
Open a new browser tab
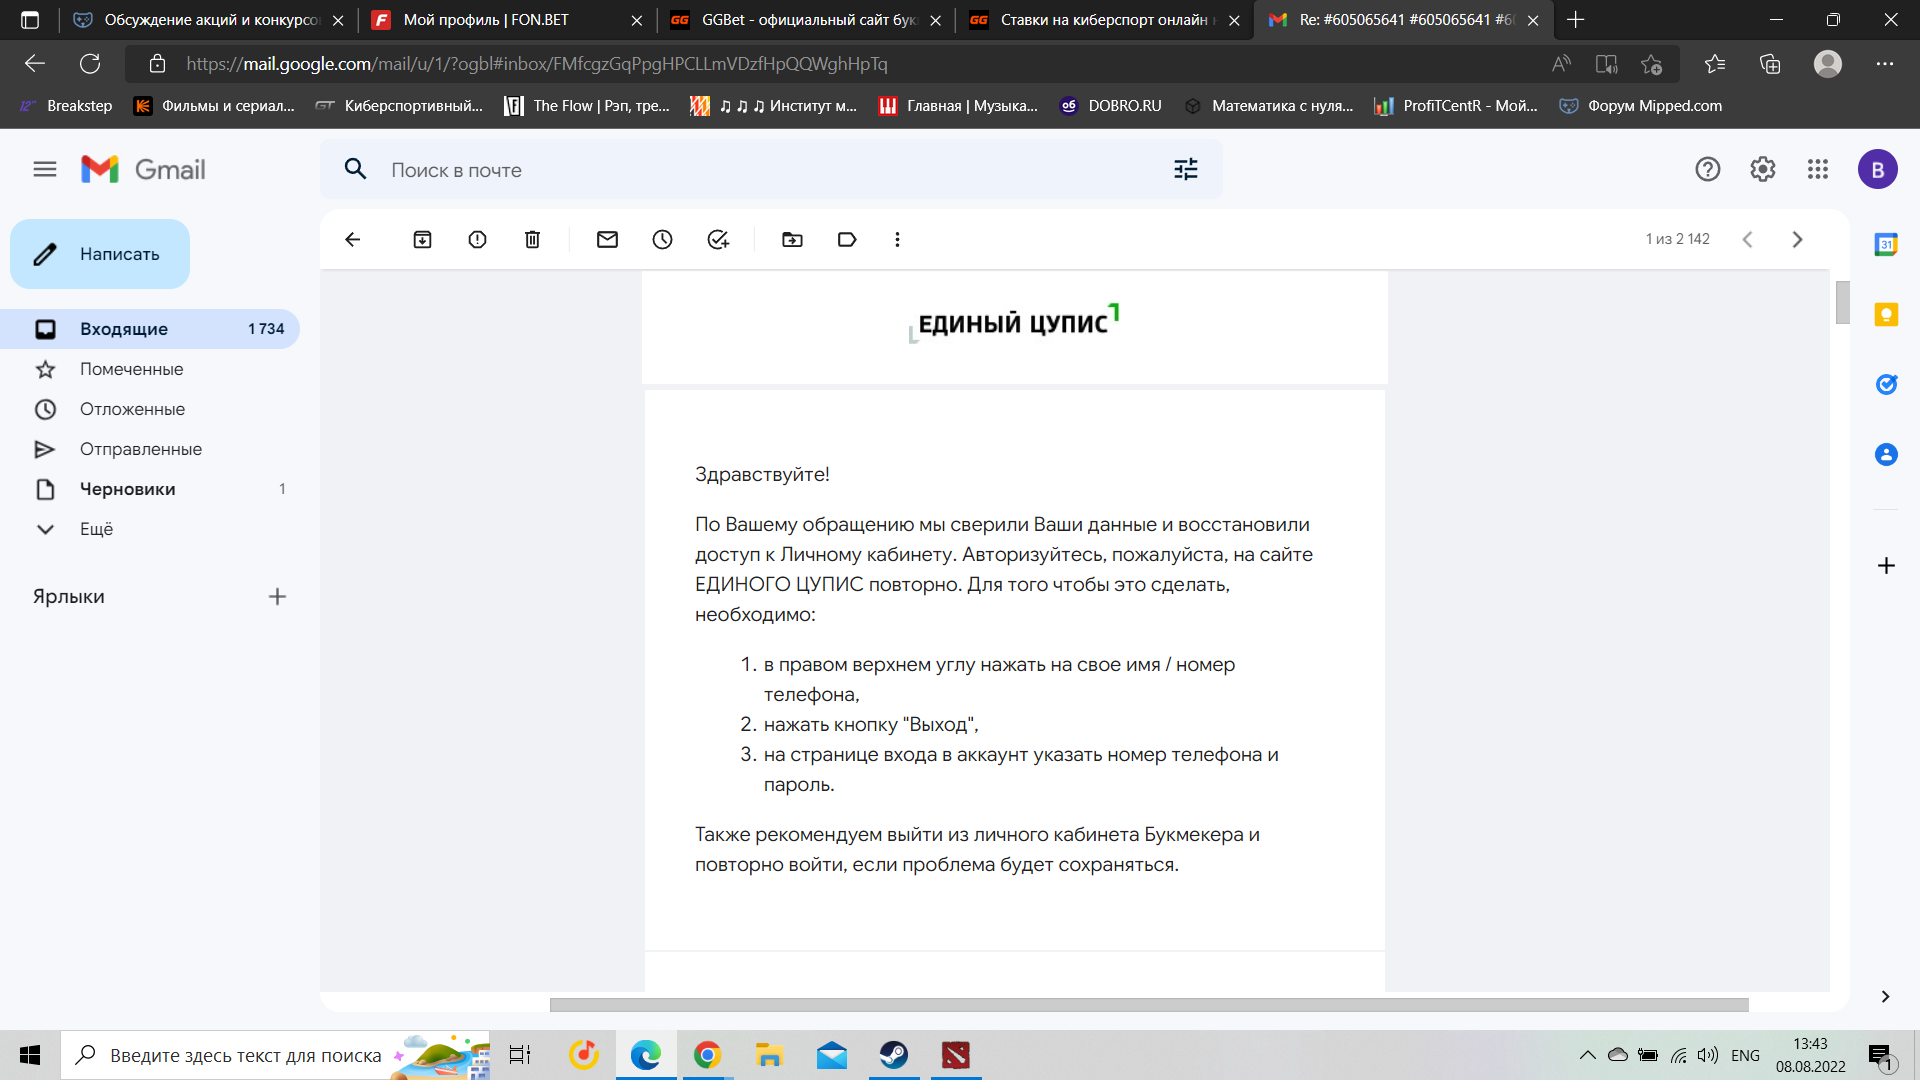pyautogui.click(x=1576, y=20)
